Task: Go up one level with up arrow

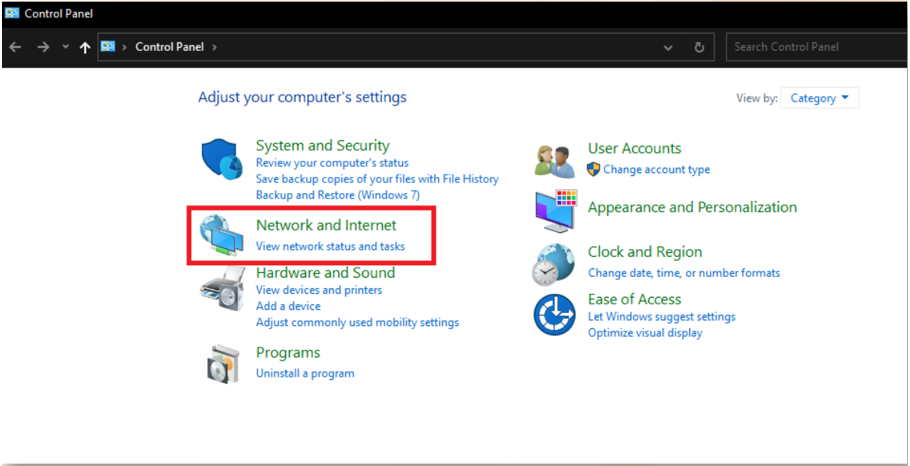Action: pyautogui.click(x=85, y=48)
